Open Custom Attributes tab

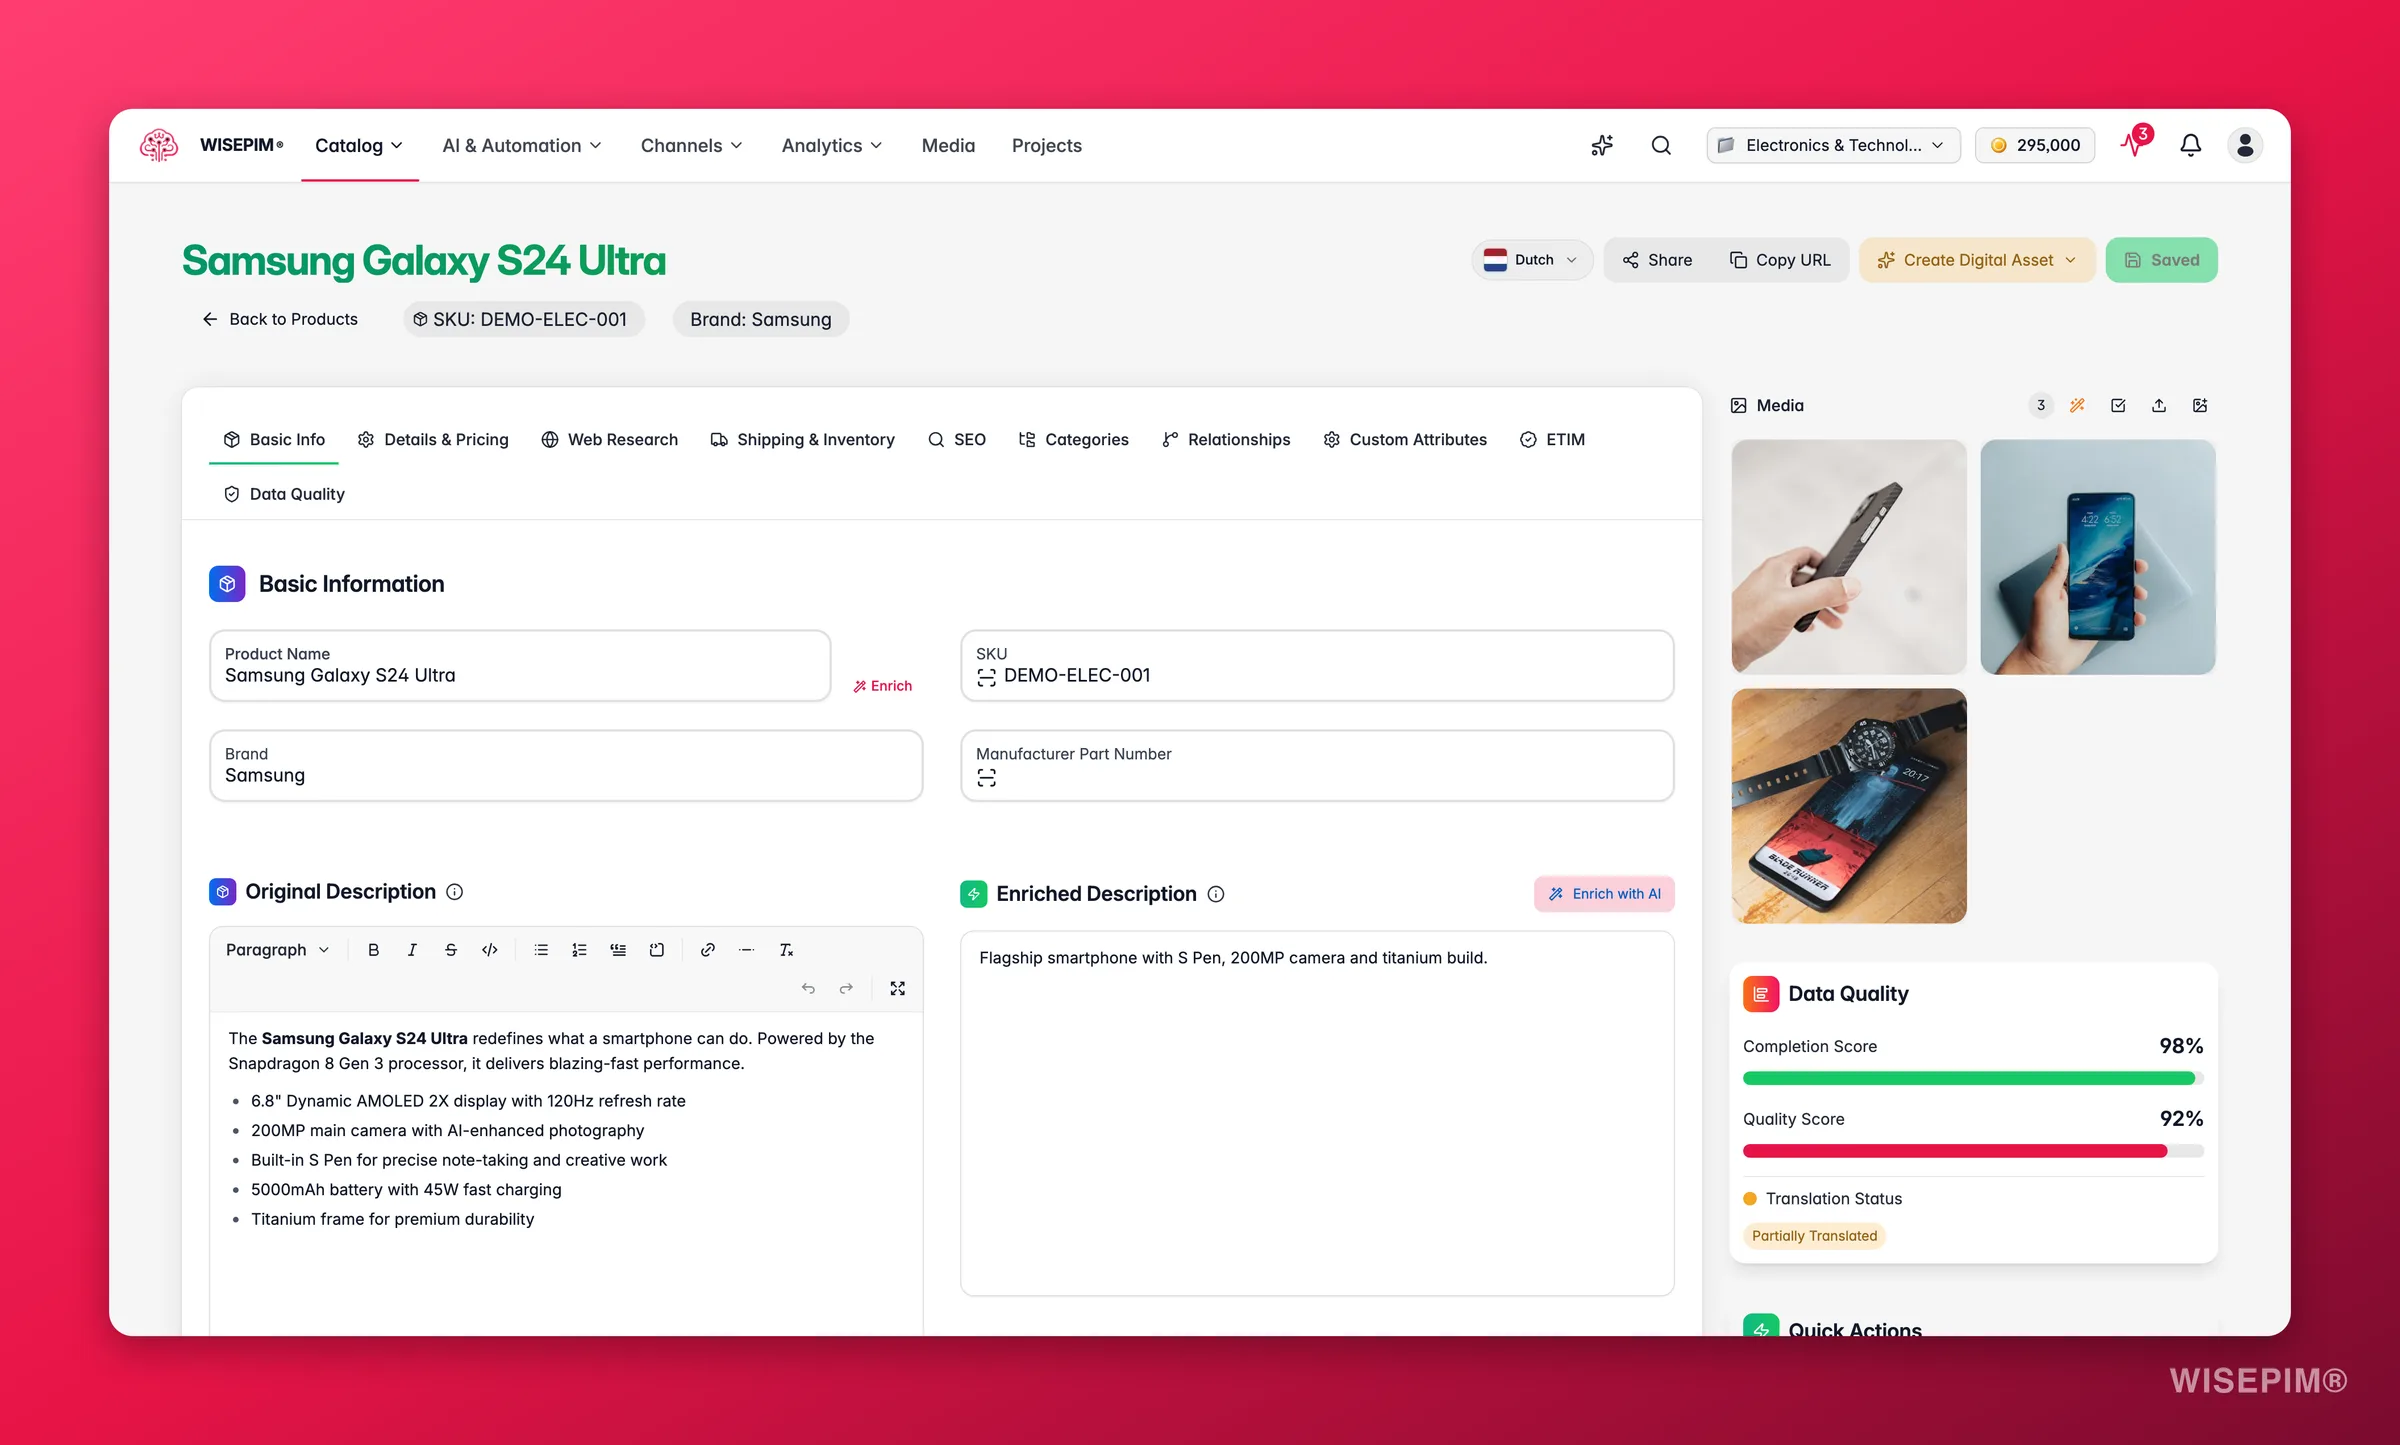(x=1405, y=439)
